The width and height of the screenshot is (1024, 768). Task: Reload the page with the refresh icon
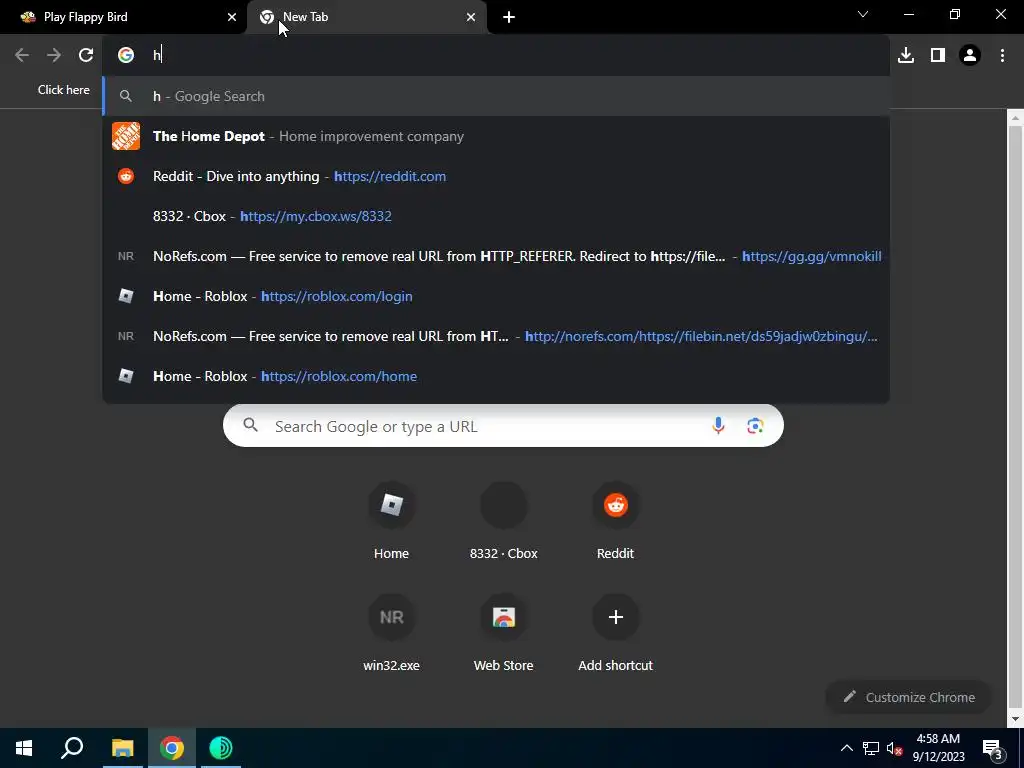click(x=86, y=56)
